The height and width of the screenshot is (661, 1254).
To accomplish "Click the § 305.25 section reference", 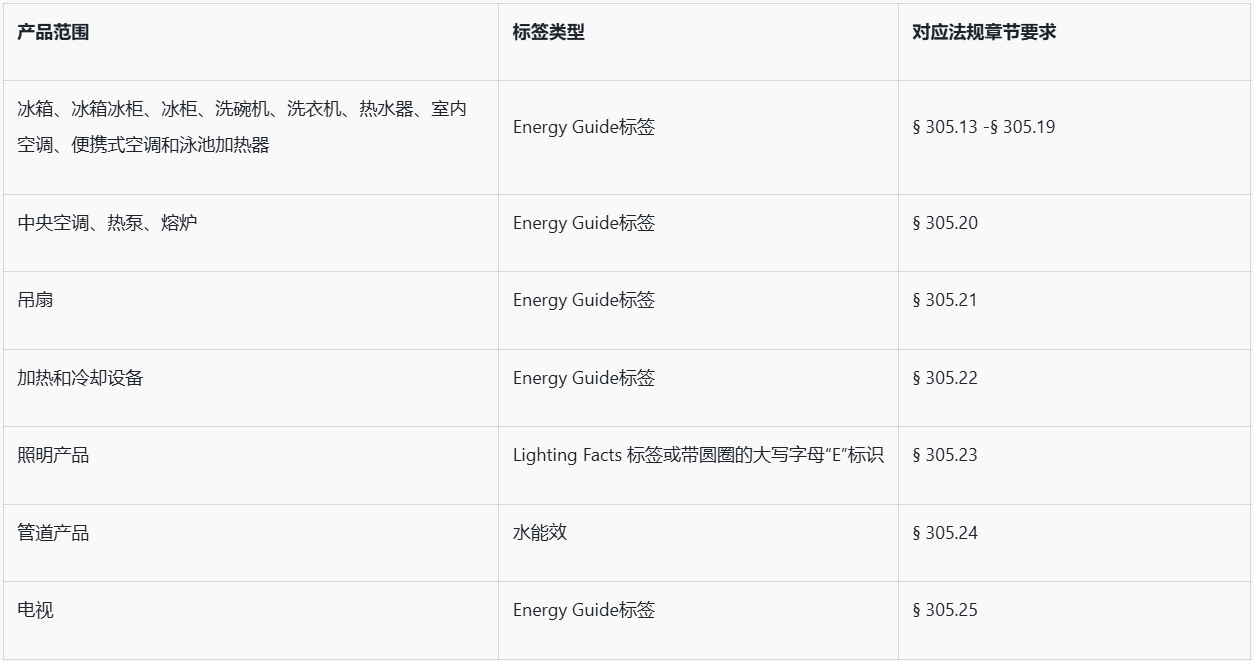I will (944, 610).
